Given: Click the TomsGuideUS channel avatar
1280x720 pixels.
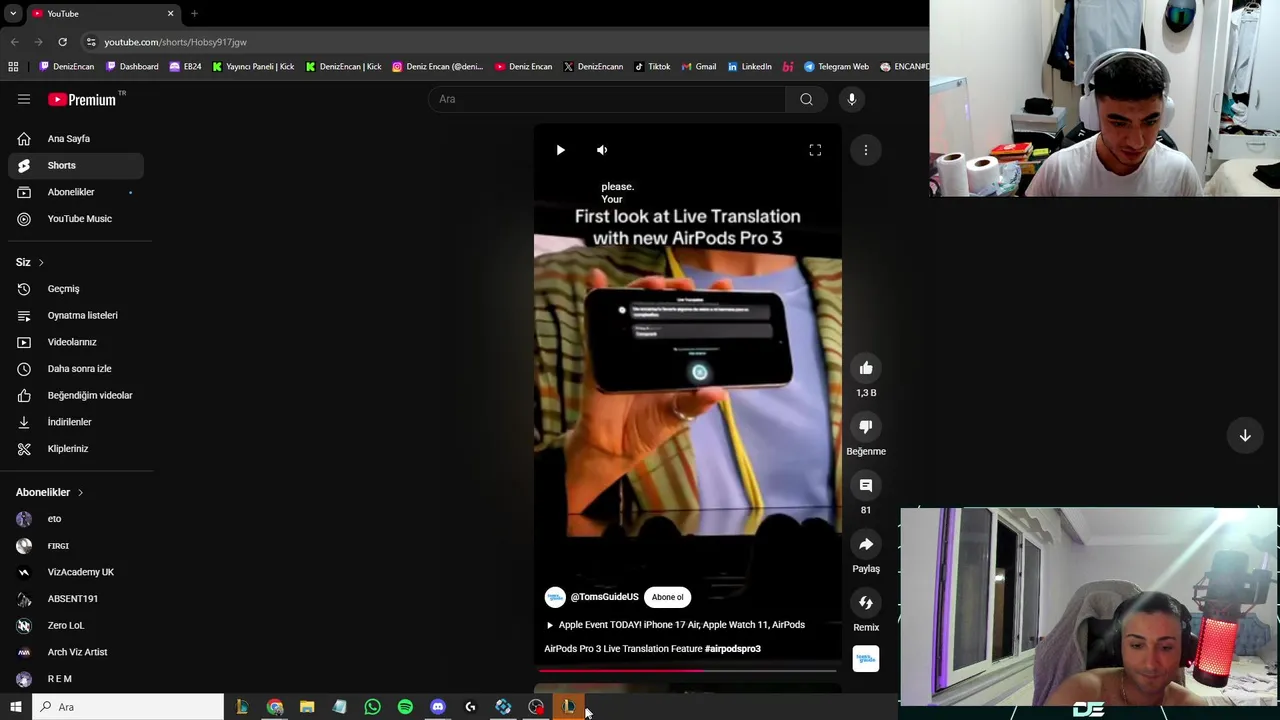Looking at the screenshot, I should coord(555,597).
